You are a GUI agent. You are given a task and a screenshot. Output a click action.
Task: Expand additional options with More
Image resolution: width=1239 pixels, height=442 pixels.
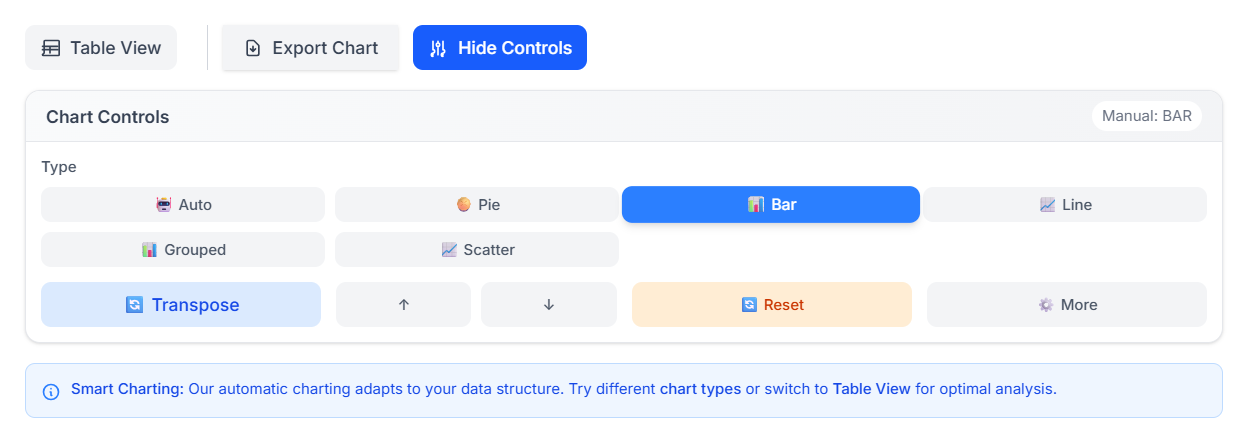coord(1067,305)
